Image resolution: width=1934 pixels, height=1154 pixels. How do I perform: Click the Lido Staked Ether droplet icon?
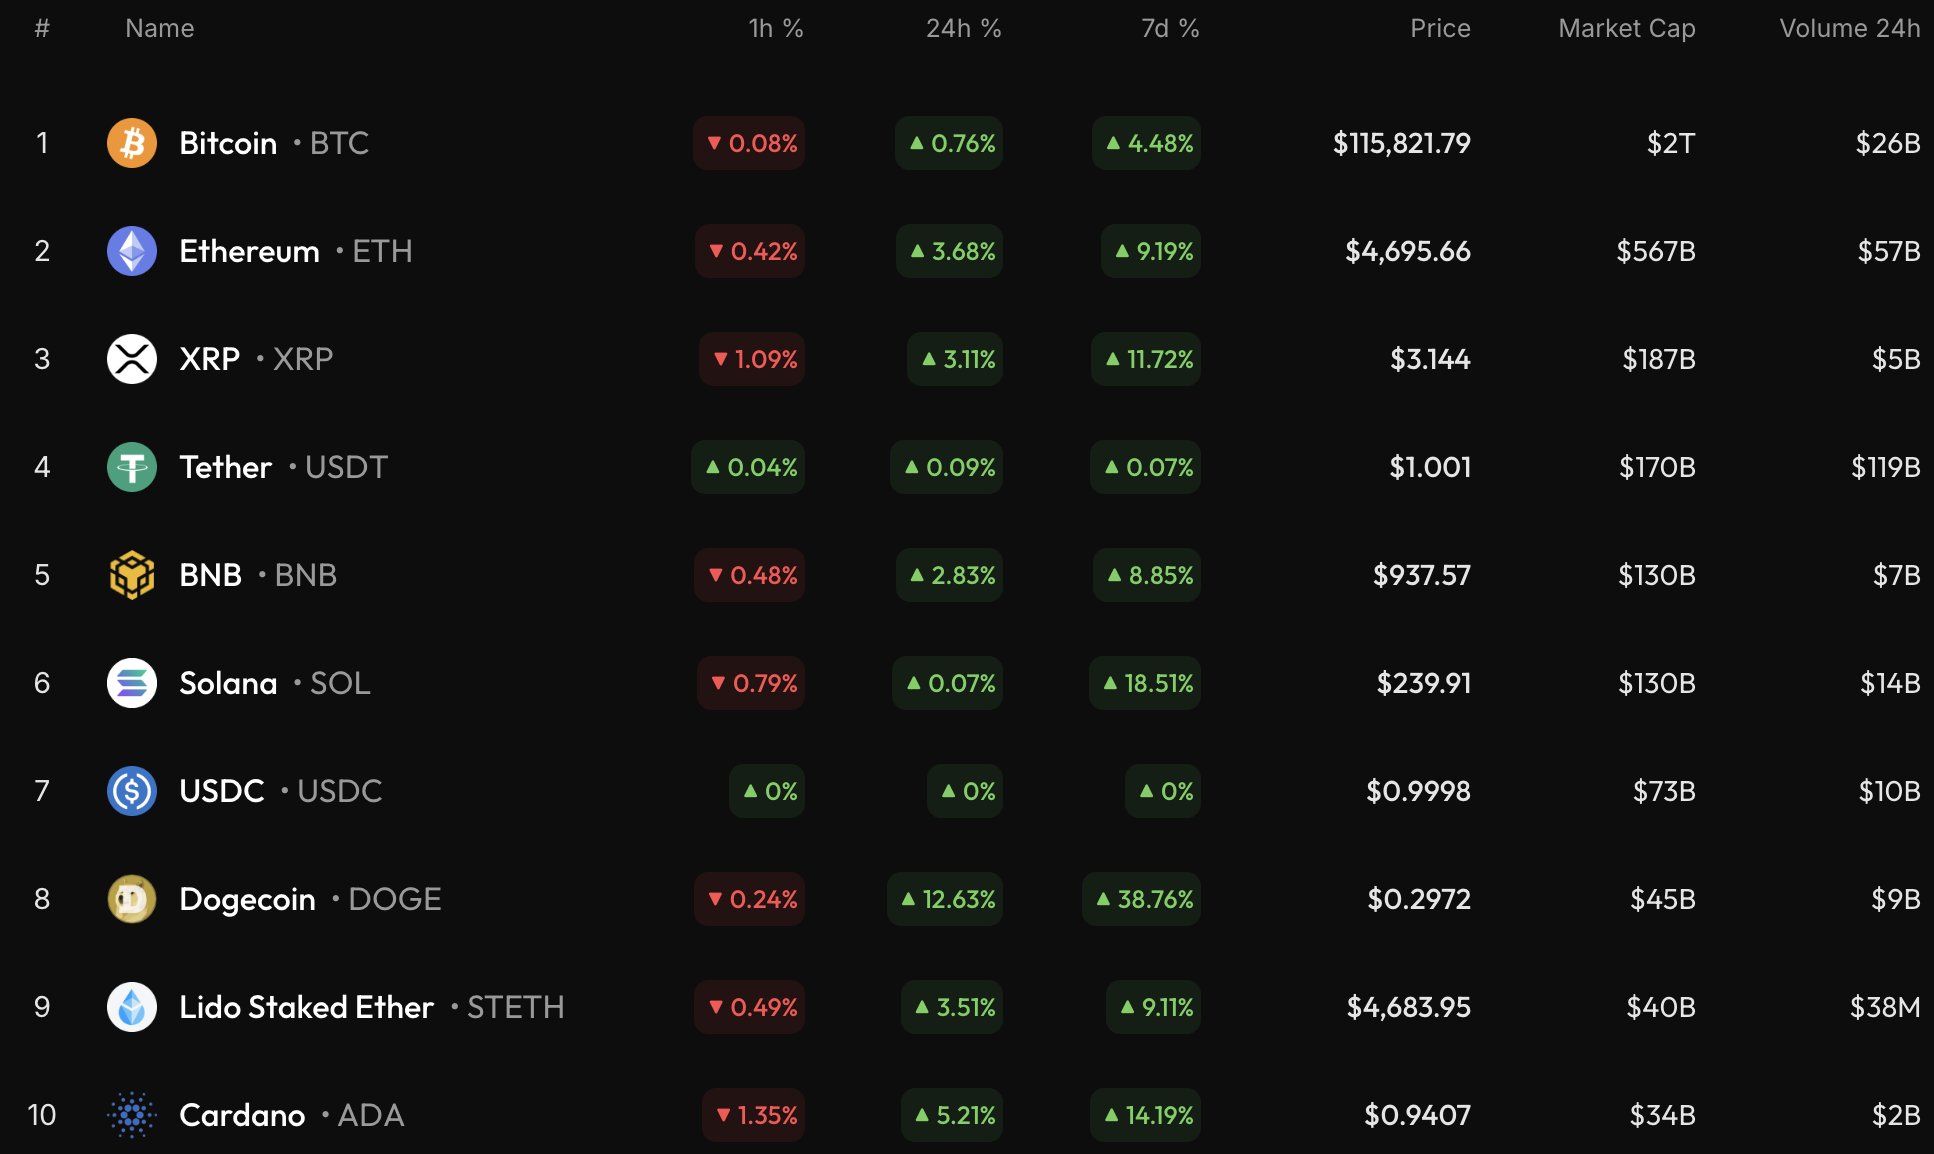click(132, 1007)
